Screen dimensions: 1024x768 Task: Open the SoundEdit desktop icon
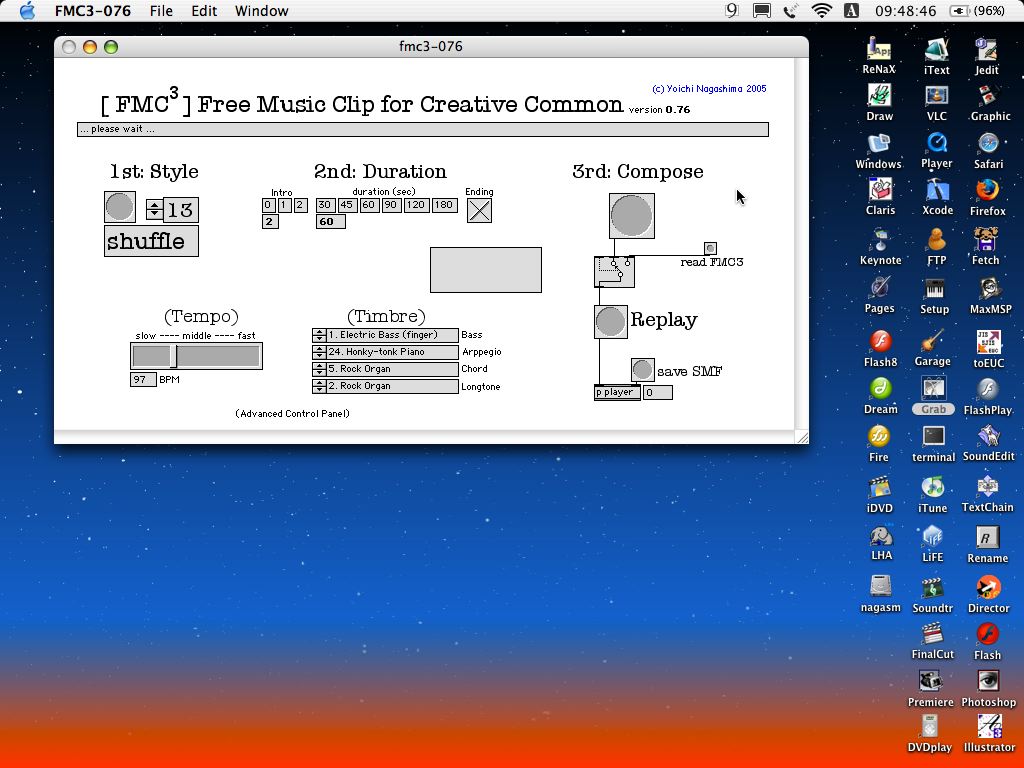click(989, 443)
